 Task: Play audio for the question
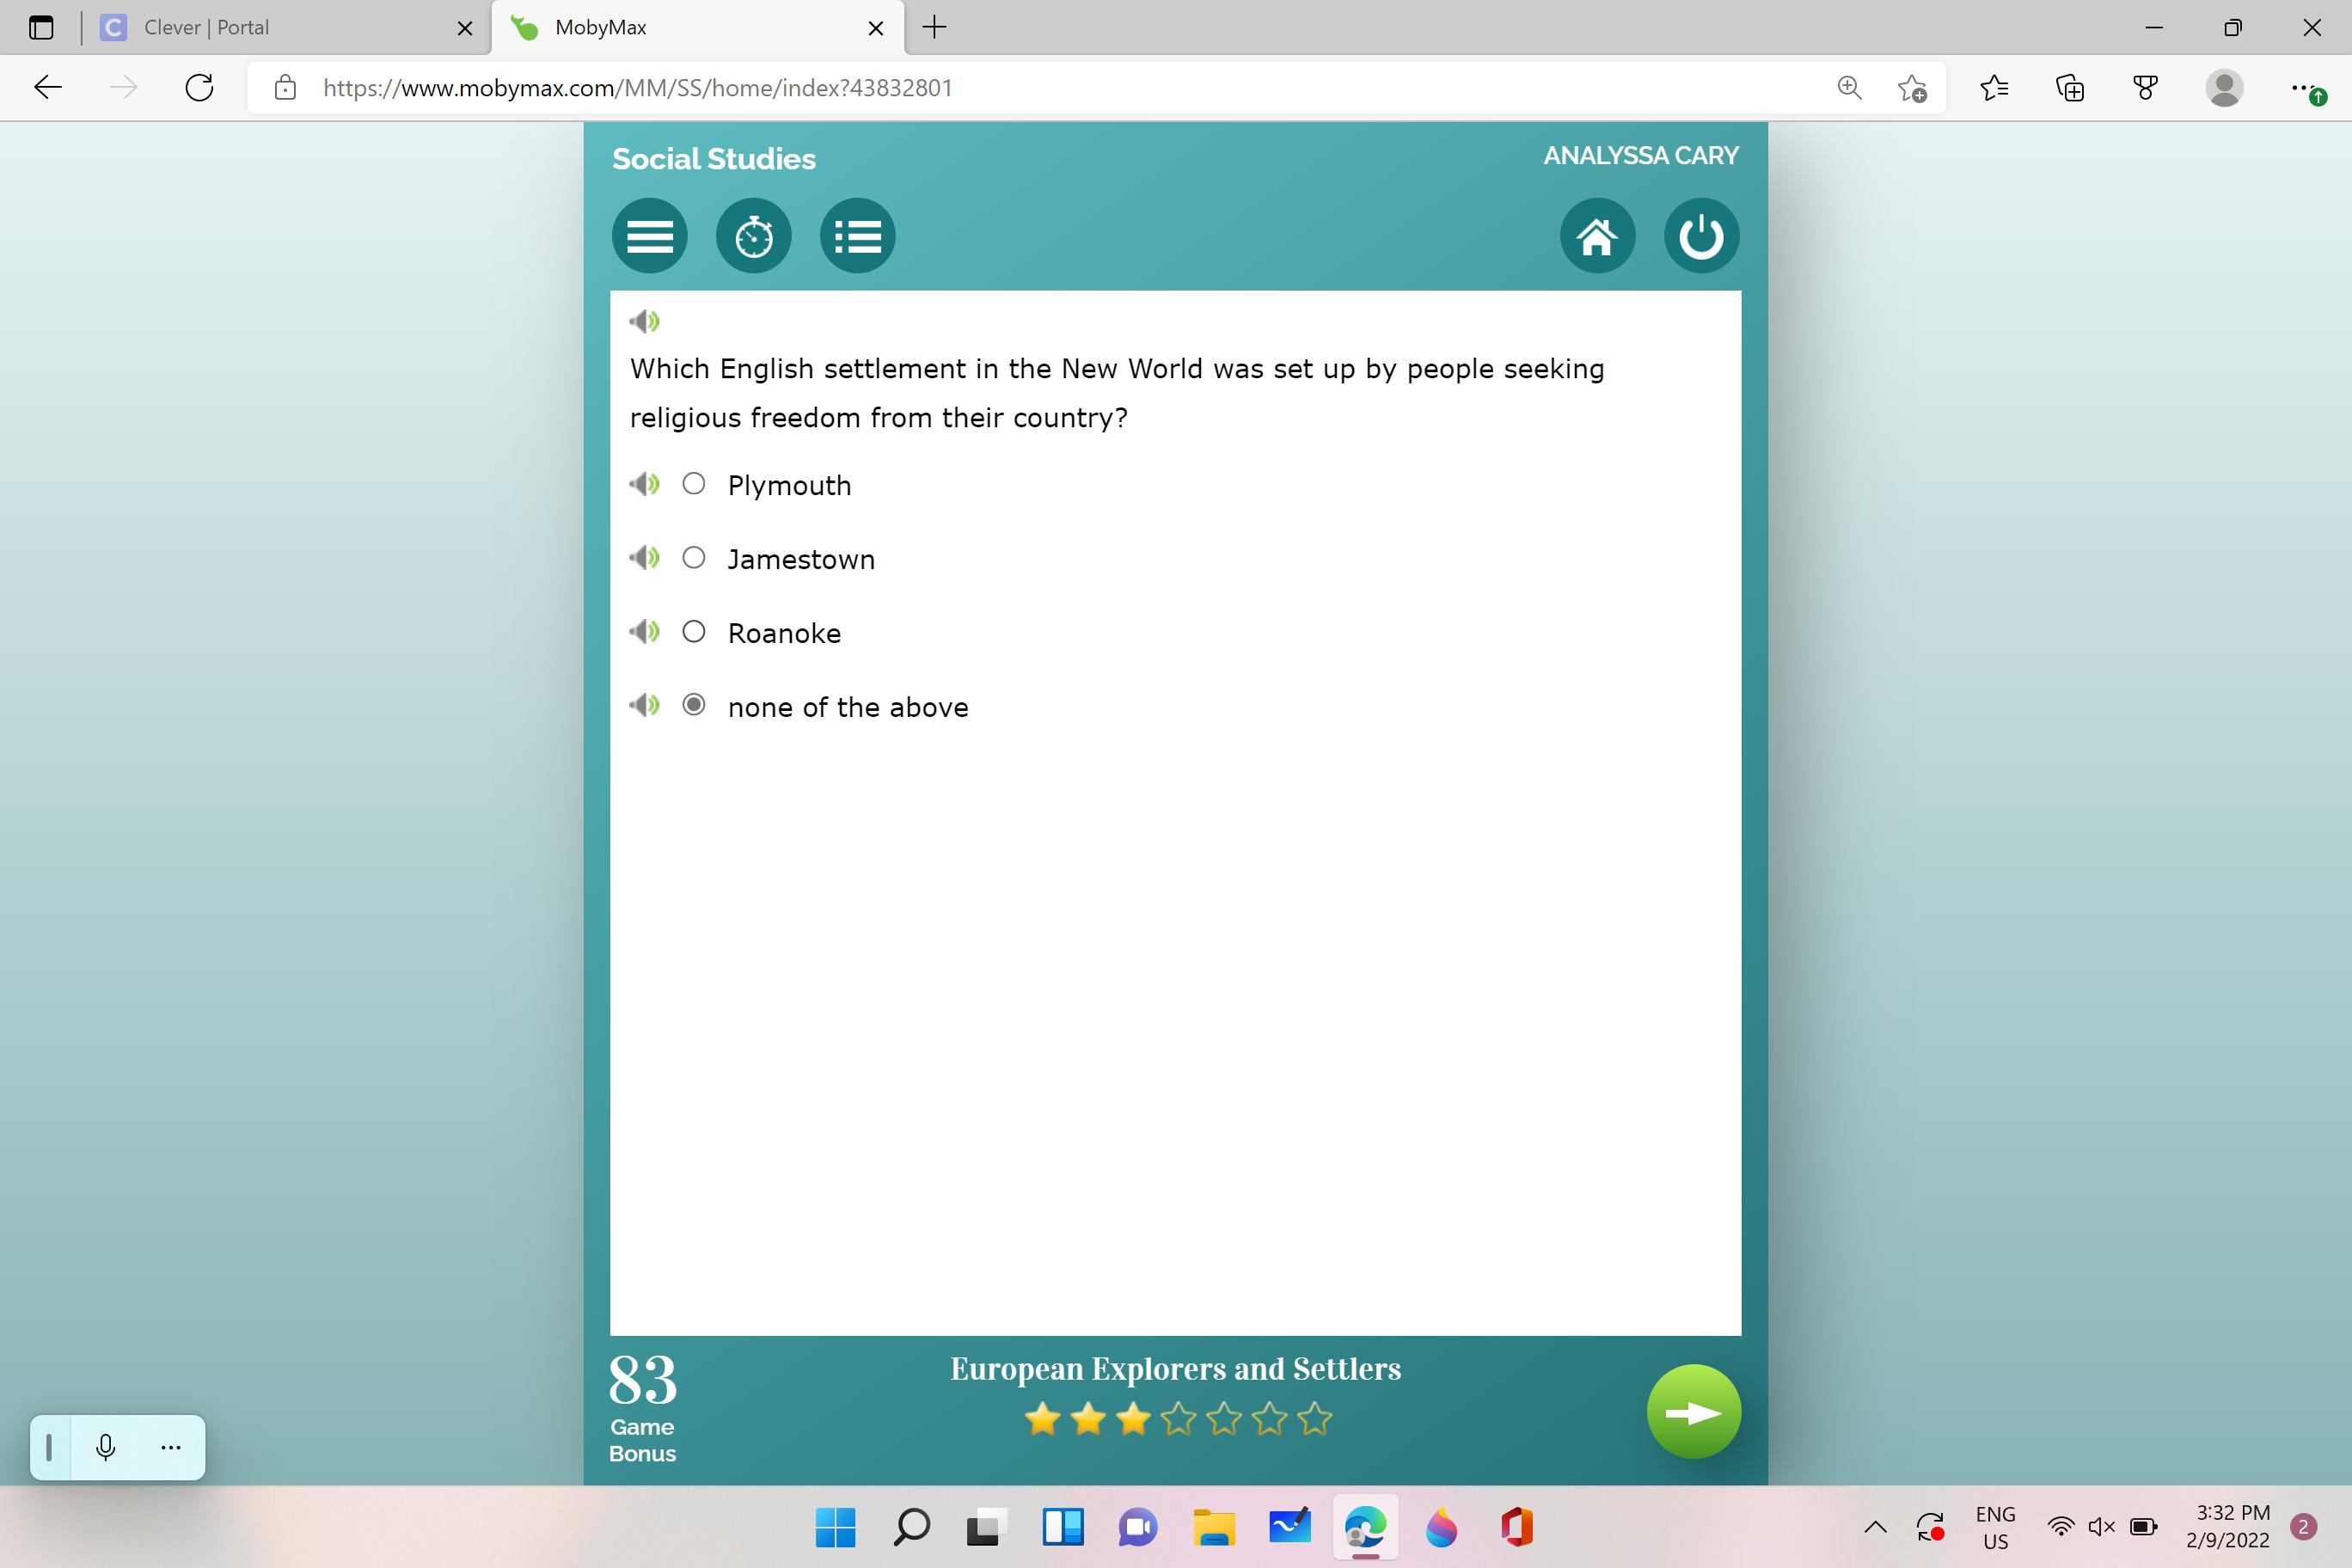[x=644, y=321]
